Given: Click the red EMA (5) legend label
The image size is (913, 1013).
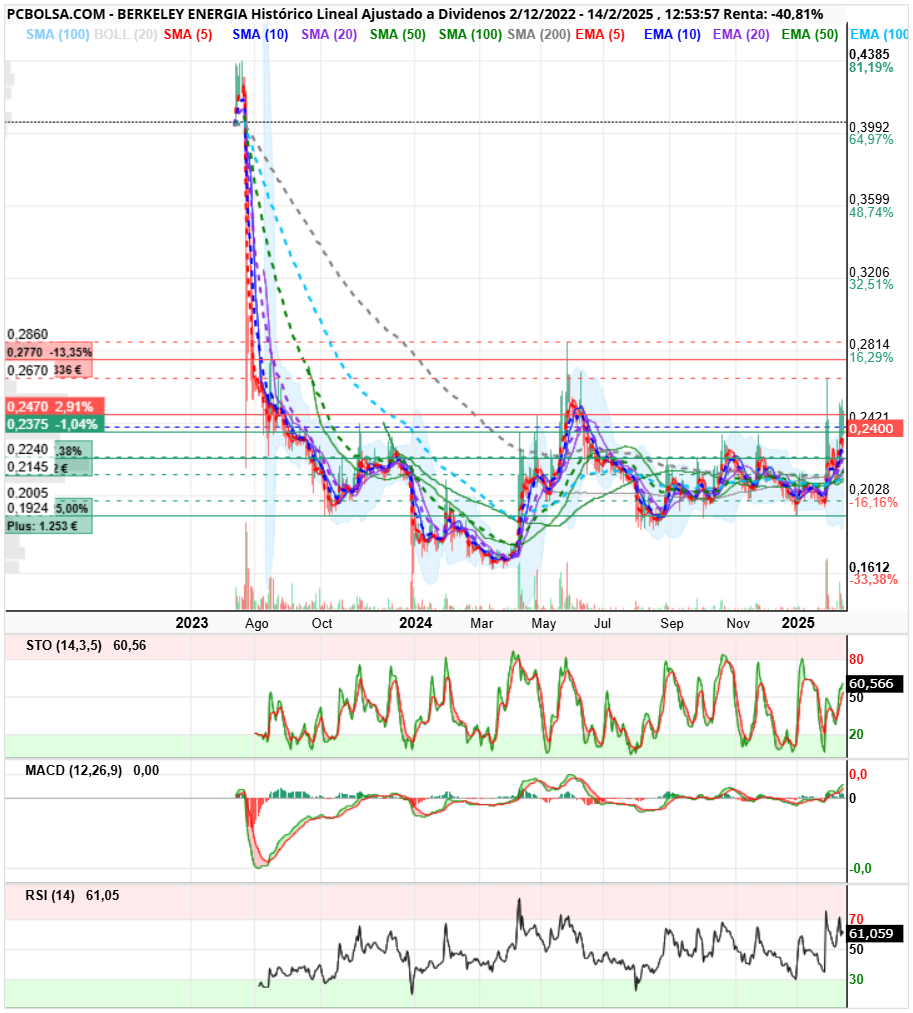Looking at the screenshot, I should click(x=600, y=34).
